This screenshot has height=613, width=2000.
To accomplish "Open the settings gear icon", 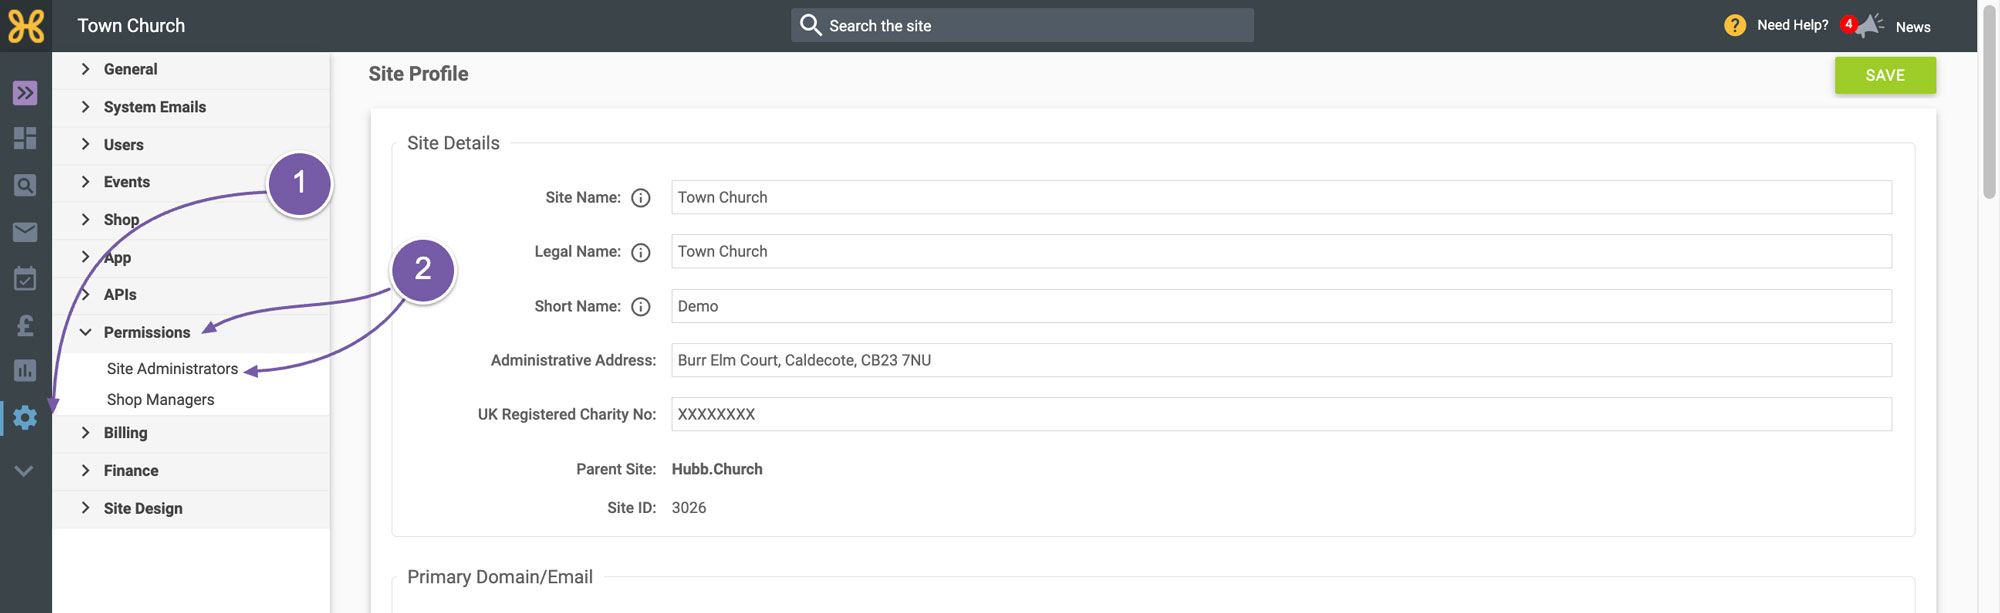I will click(25, 417).
